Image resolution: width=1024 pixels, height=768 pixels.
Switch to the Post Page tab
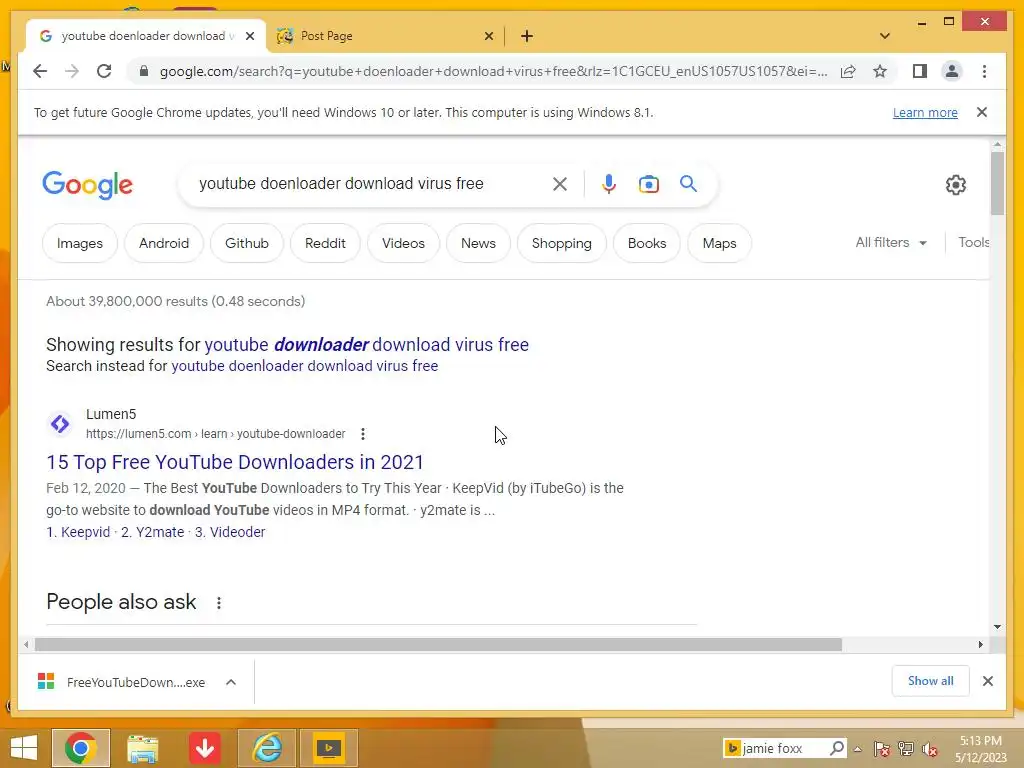click(x=385, y=36)
